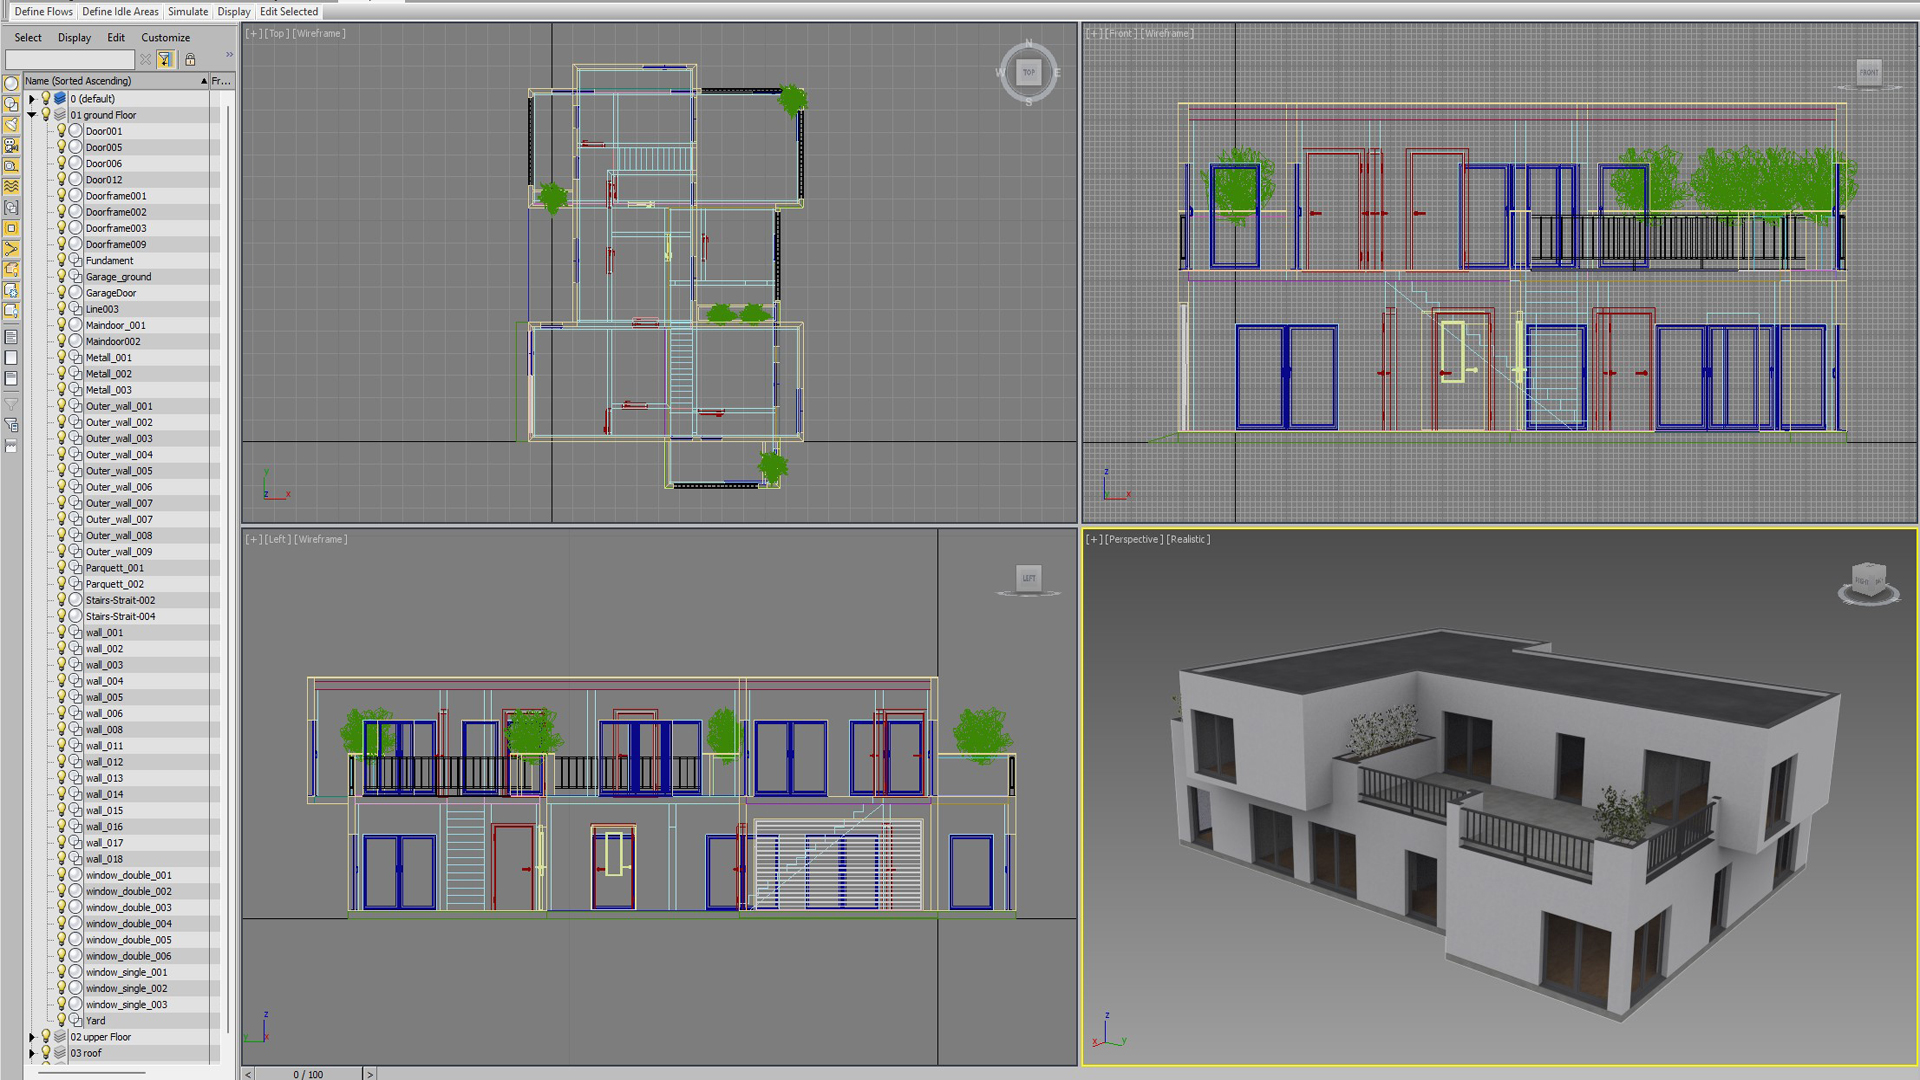
Task: Click the Realistic shading label in Perspective viewport
Action: 1187,539
